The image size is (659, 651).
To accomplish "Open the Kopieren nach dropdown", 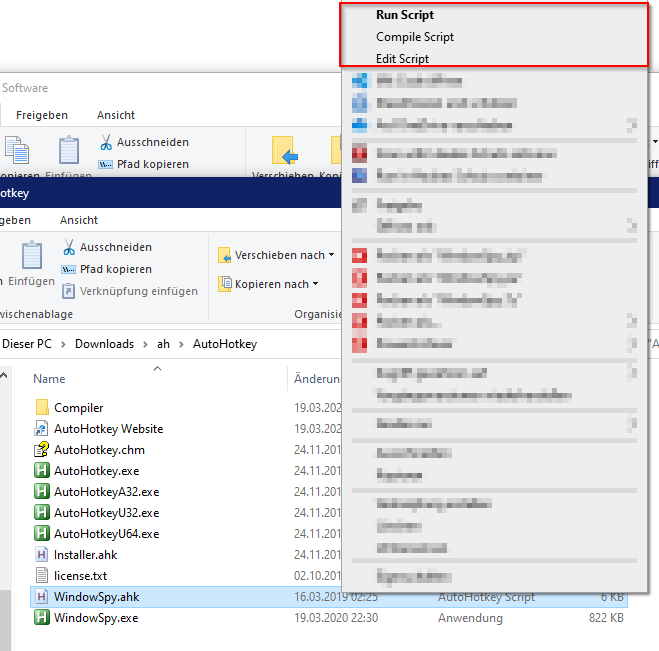I will [x=268, y=284].
